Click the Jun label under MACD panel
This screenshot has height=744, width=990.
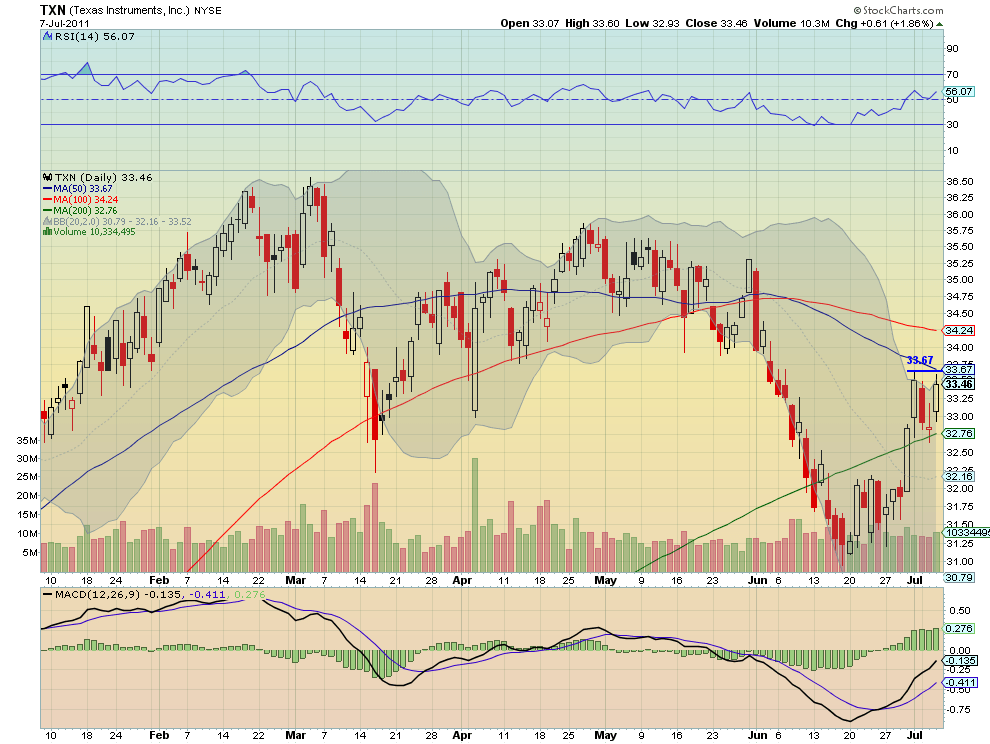(757, 735)
